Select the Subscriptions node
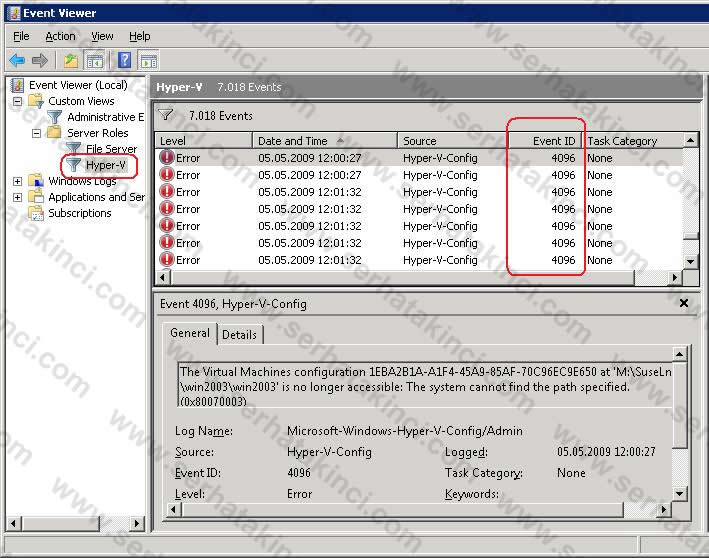Image resolution: width=709 pixels, height=558 pixels. click(80, 213)
